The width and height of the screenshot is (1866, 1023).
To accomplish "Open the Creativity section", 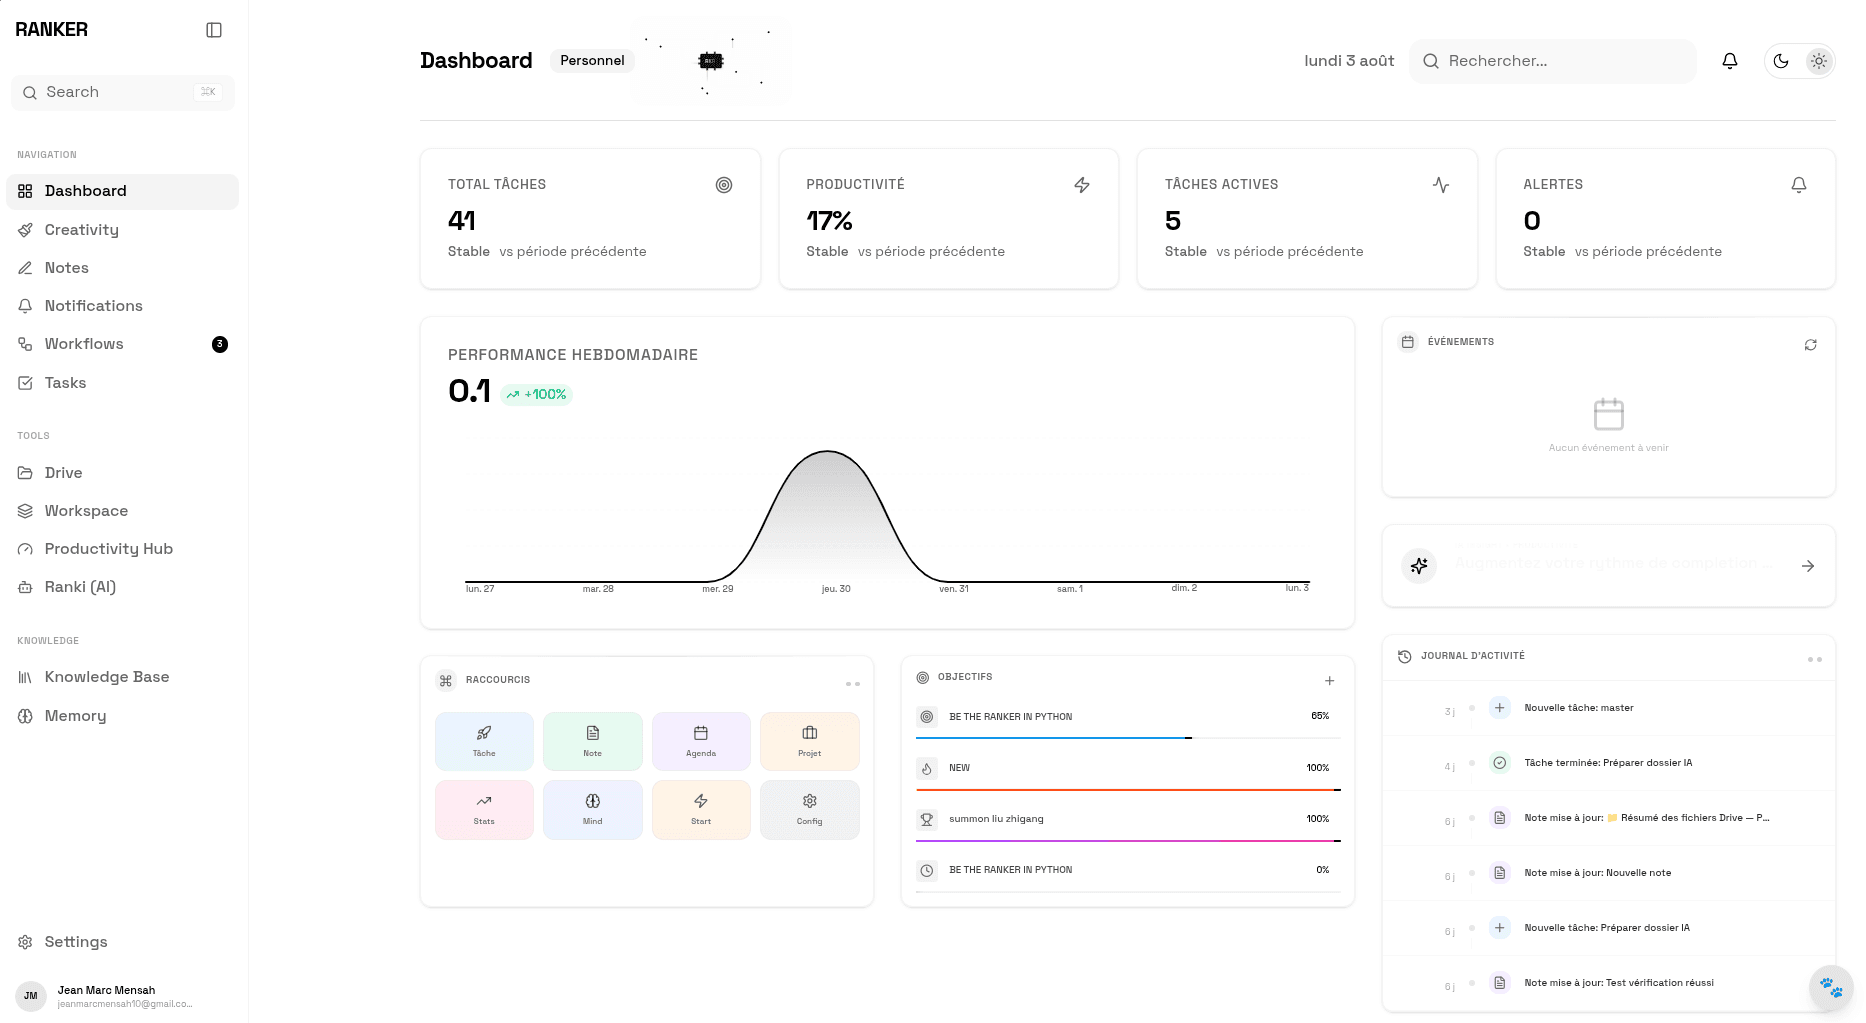I will coord(123,230).
